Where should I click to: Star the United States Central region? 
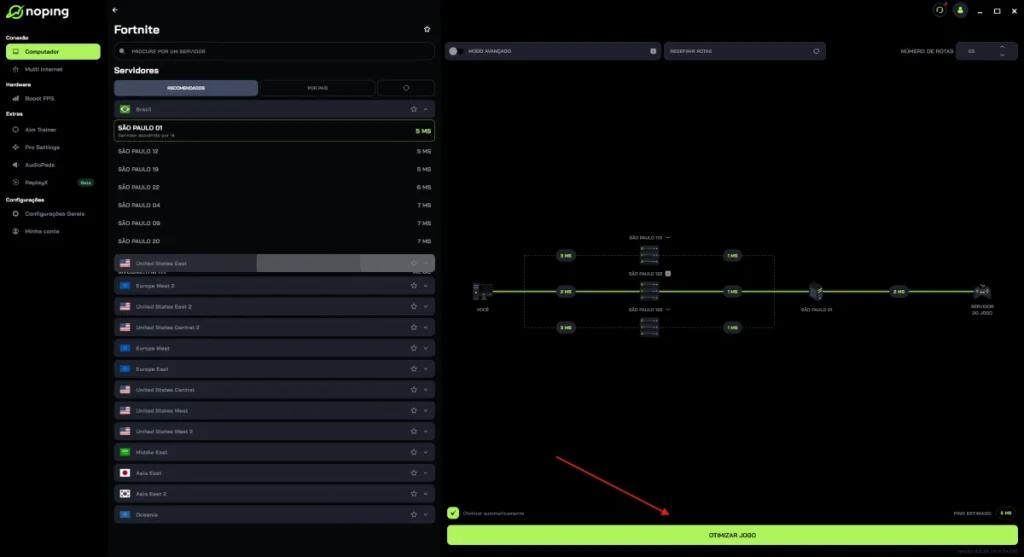tap(413, 390)
